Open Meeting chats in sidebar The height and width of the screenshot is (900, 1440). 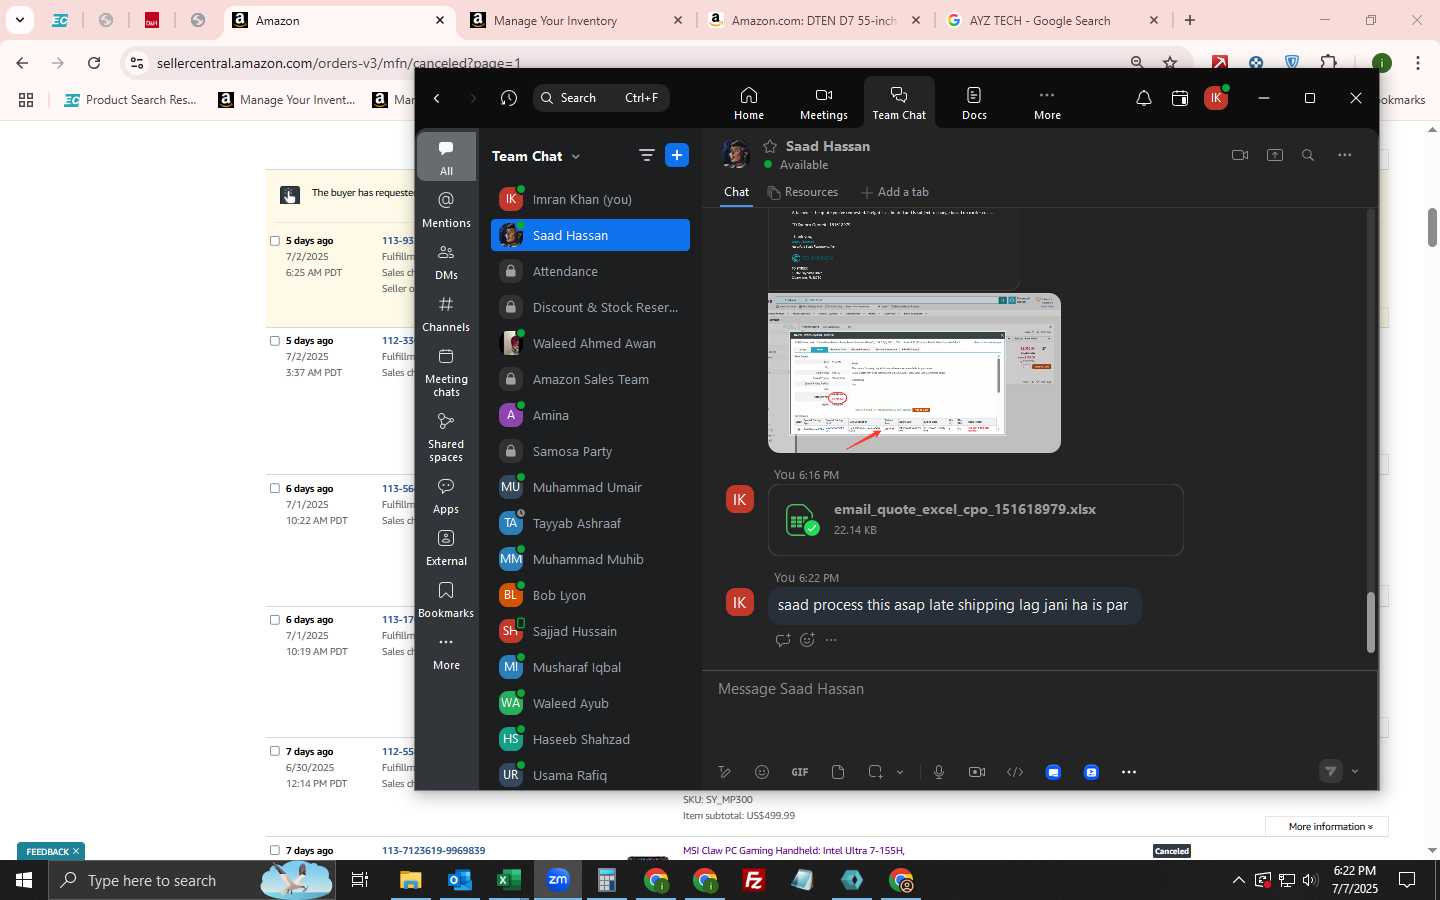[446, 371]
